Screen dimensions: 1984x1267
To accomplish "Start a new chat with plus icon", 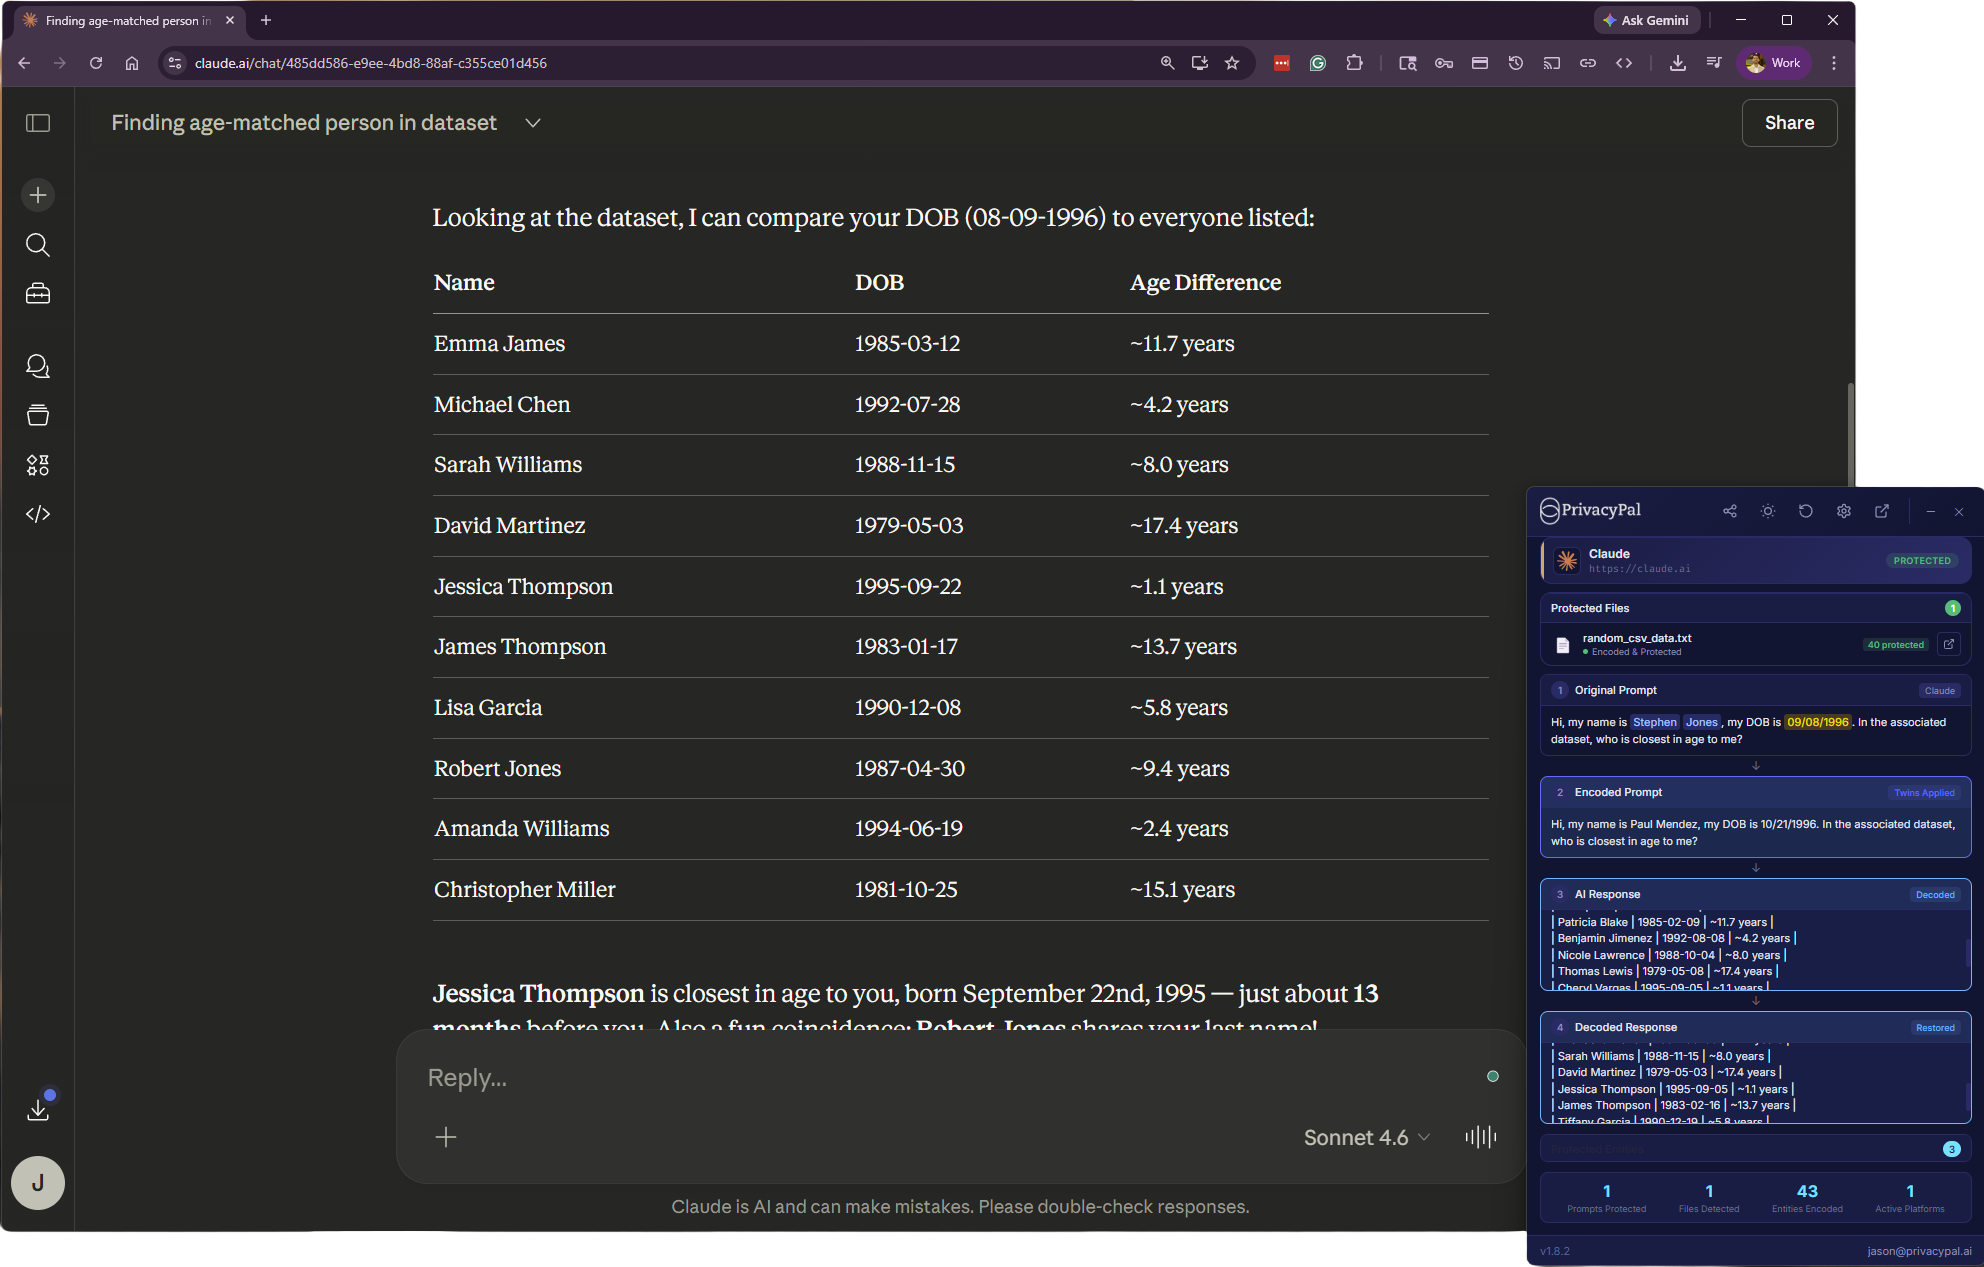I will pyautogui.click(x=38, y=195).
